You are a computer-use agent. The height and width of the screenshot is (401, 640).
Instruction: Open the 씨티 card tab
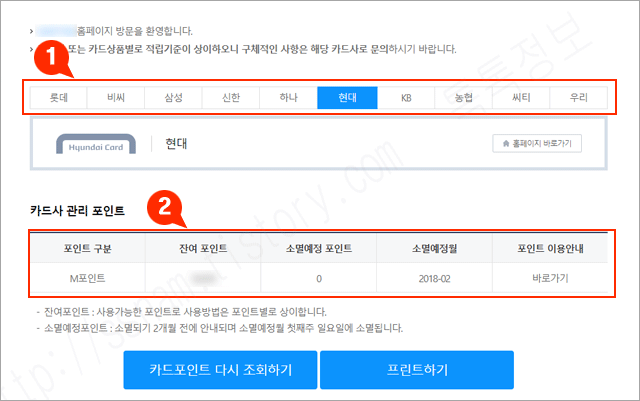(521, 98)
